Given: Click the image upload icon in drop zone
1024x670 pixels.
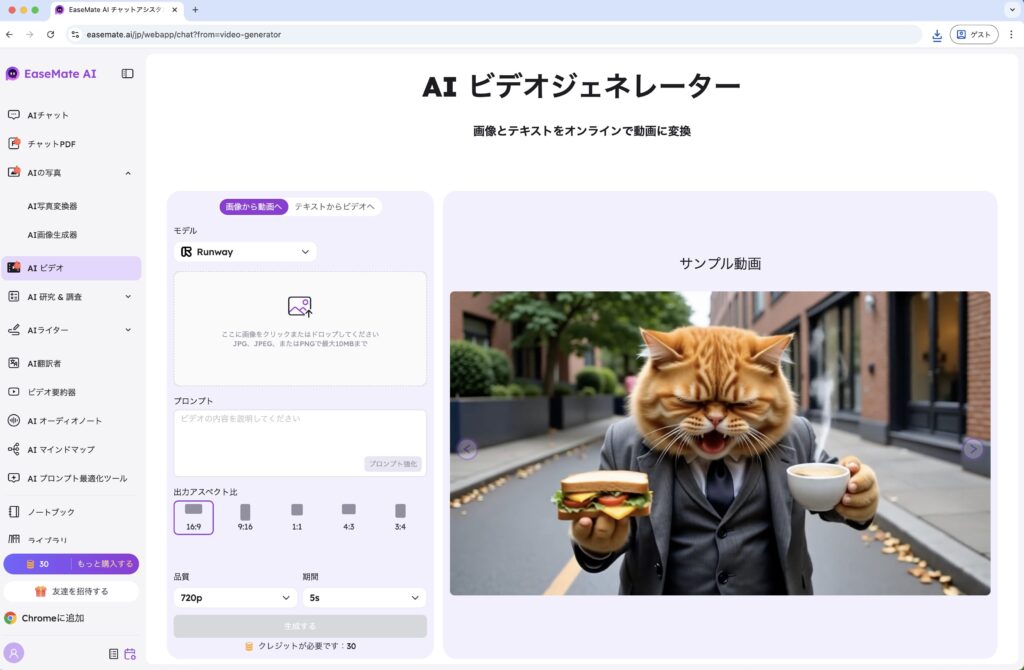Looking at the screenshot, I should [300, 307].
